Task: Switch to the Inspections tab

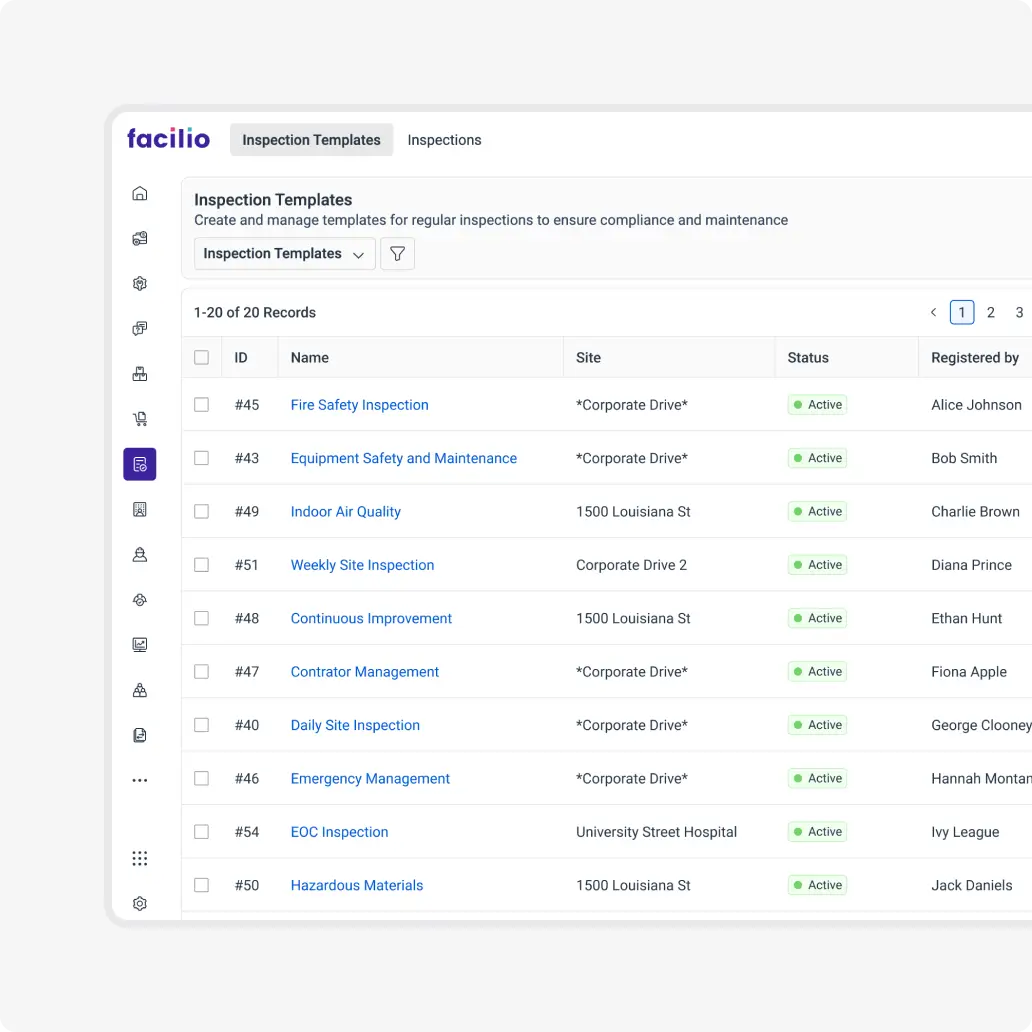Action: [x=444, y=140]
